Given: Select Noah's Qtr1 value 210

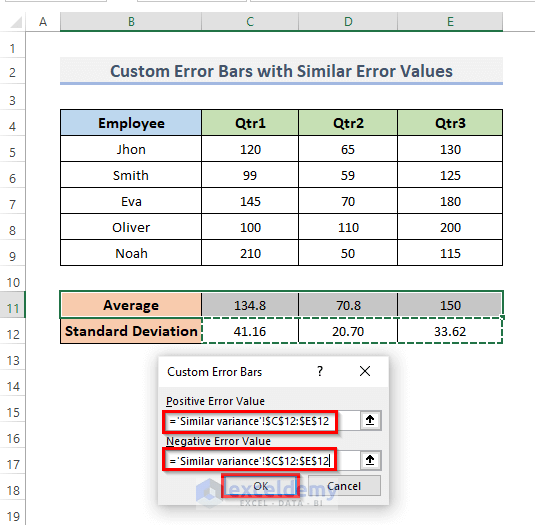Looking at the screenshot, I should 250,253.
